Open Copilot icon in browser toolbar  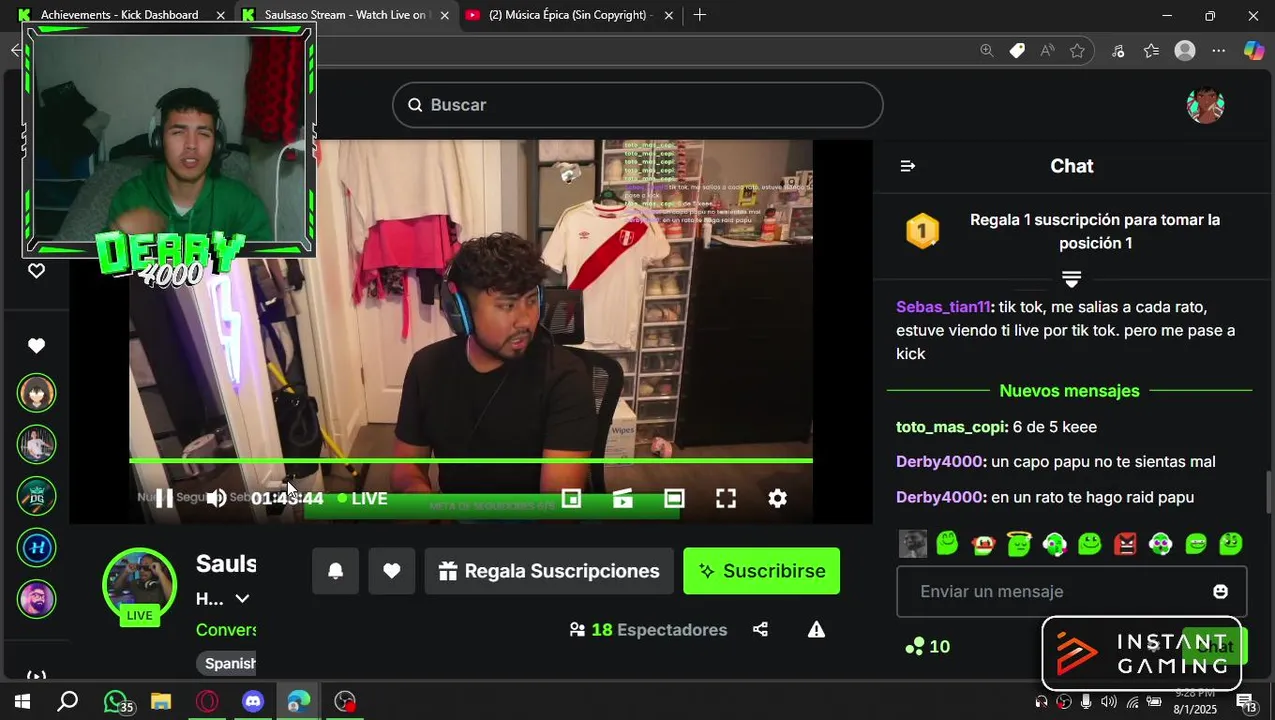(x=1254, y=51)
